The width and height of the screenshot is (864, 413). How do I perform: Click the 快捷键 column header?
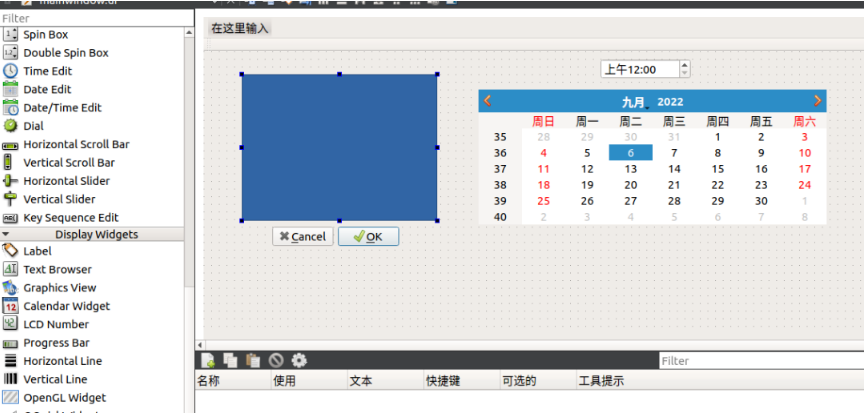462,381
